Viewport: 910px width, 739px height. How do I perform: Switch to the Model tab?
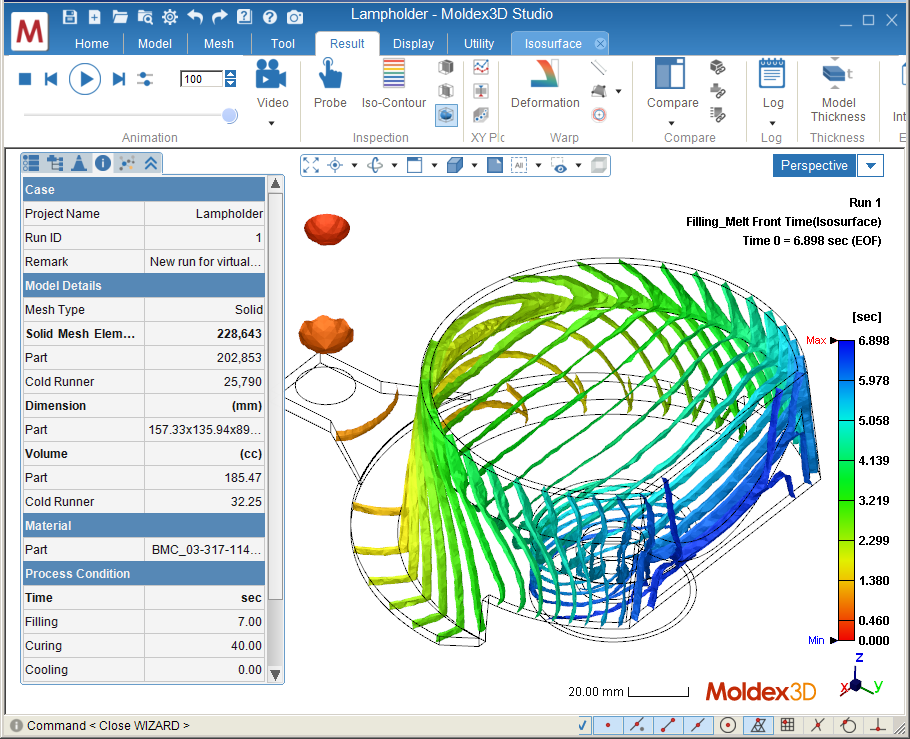click(155, 44)
